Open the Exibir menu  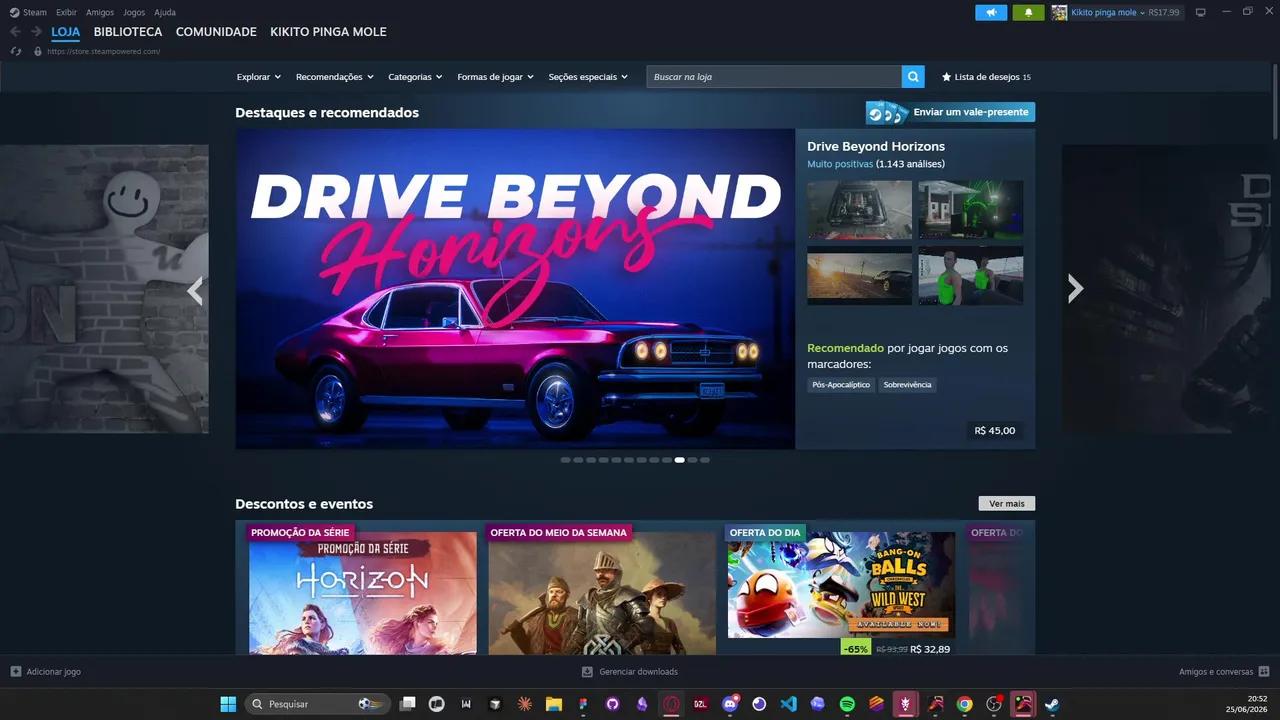tap(66, 12)
